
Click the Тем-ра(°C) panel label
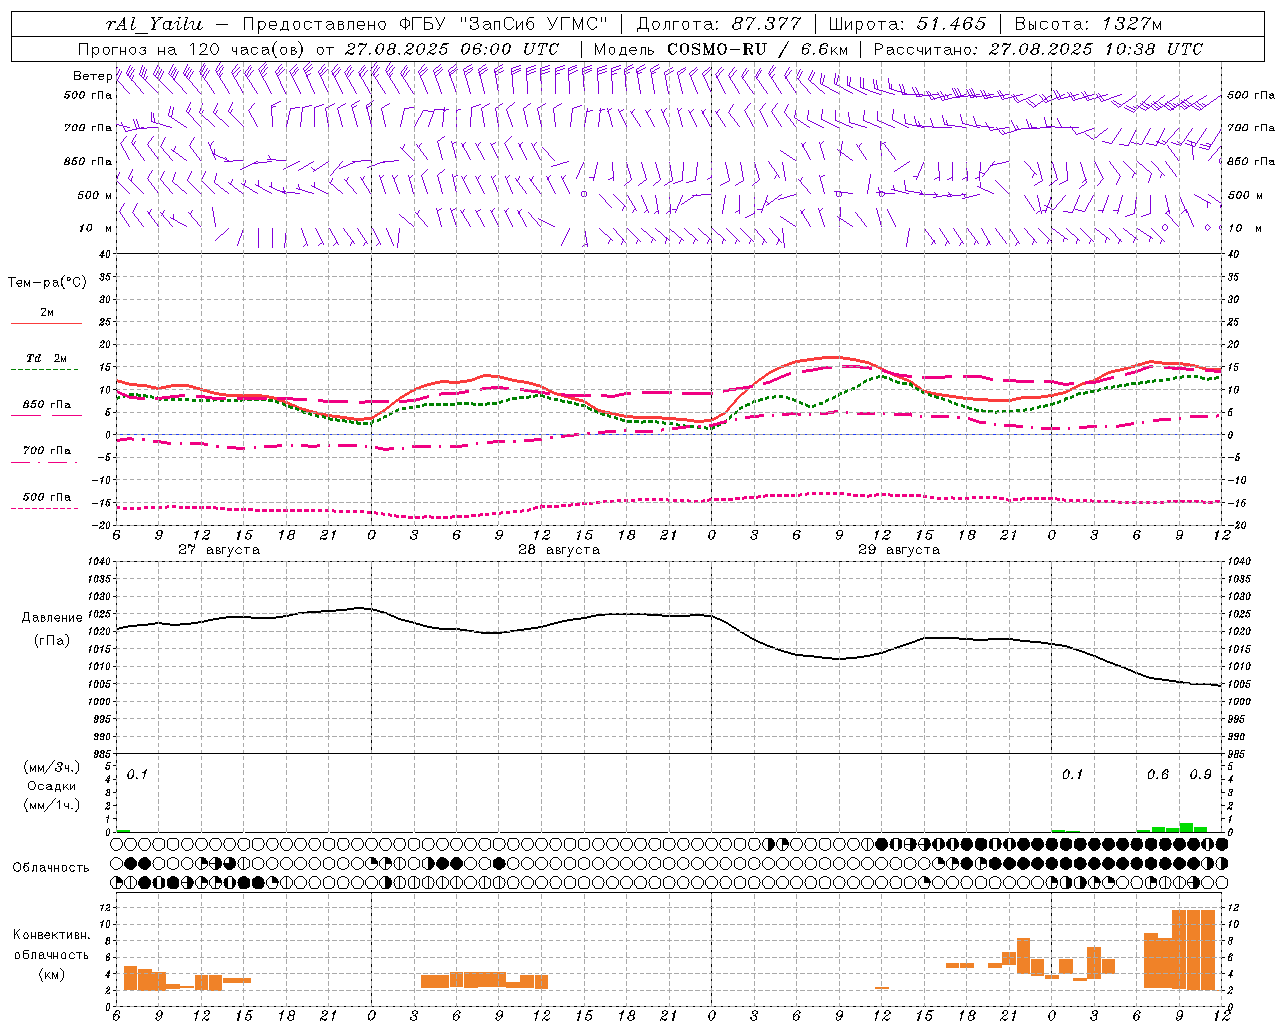click(x=47, y=283)
